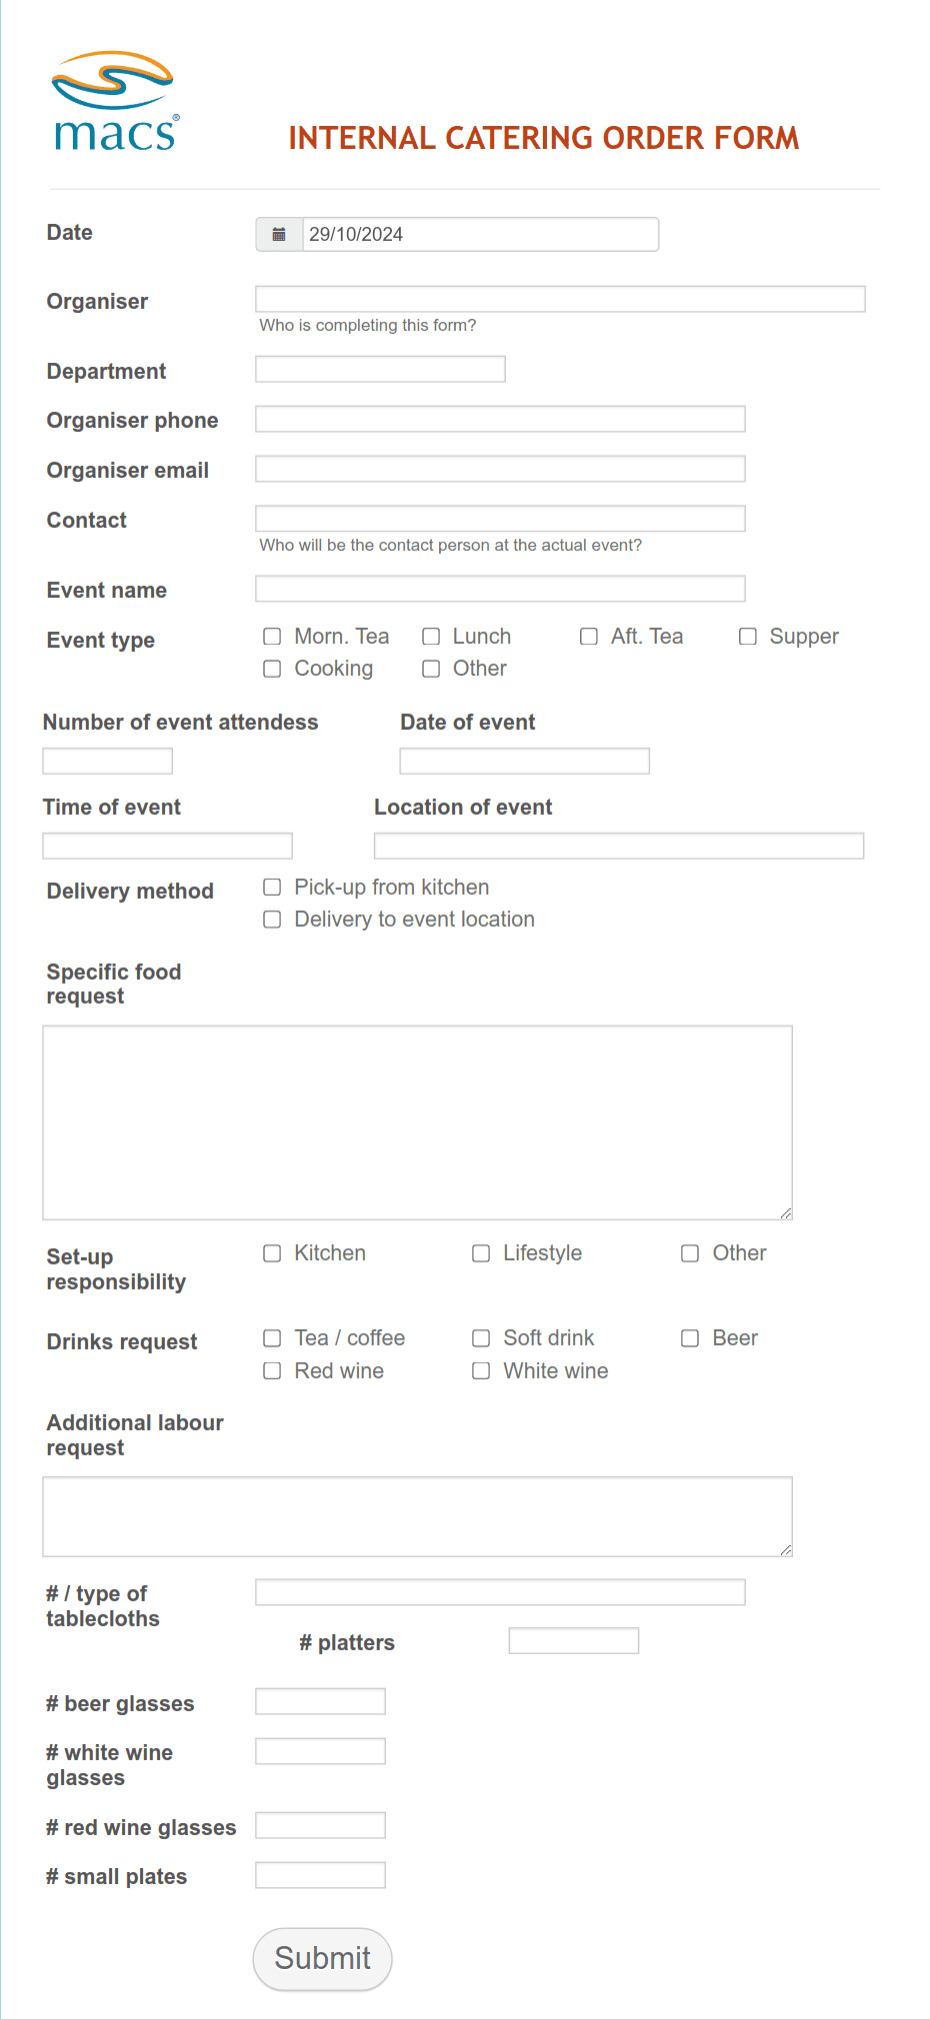Request Tea / coffee drinks

point(271,1338)
